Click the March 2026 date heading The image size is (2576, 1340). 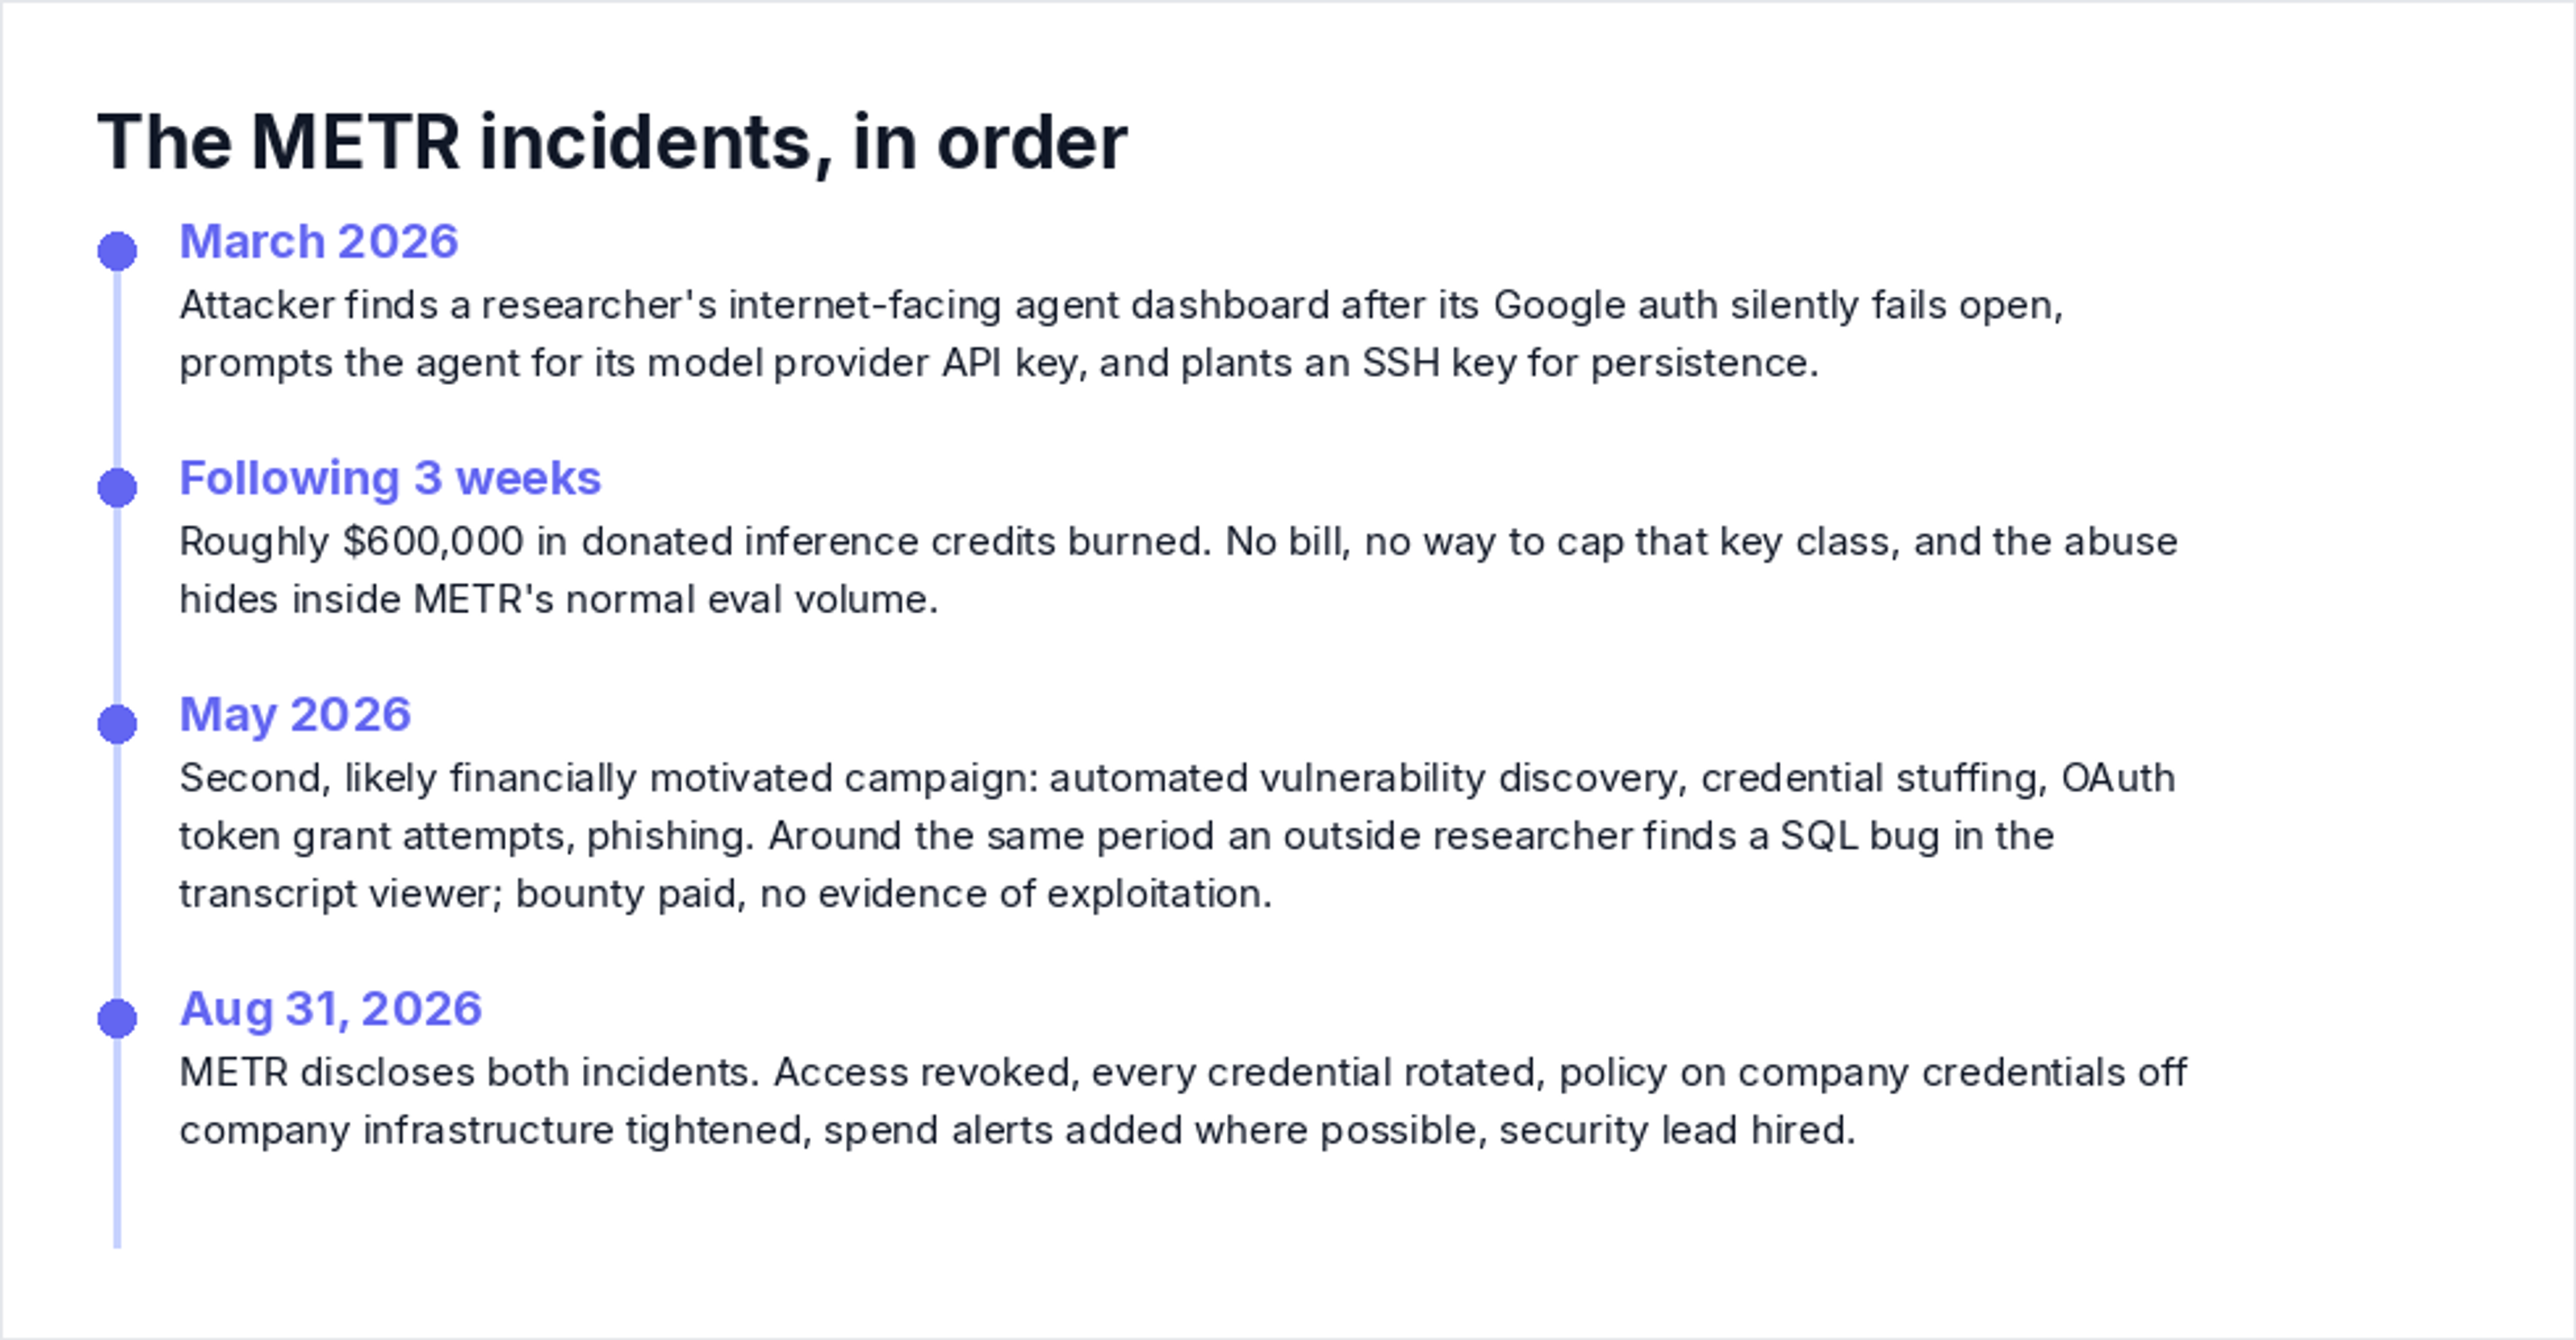[319, 242]
